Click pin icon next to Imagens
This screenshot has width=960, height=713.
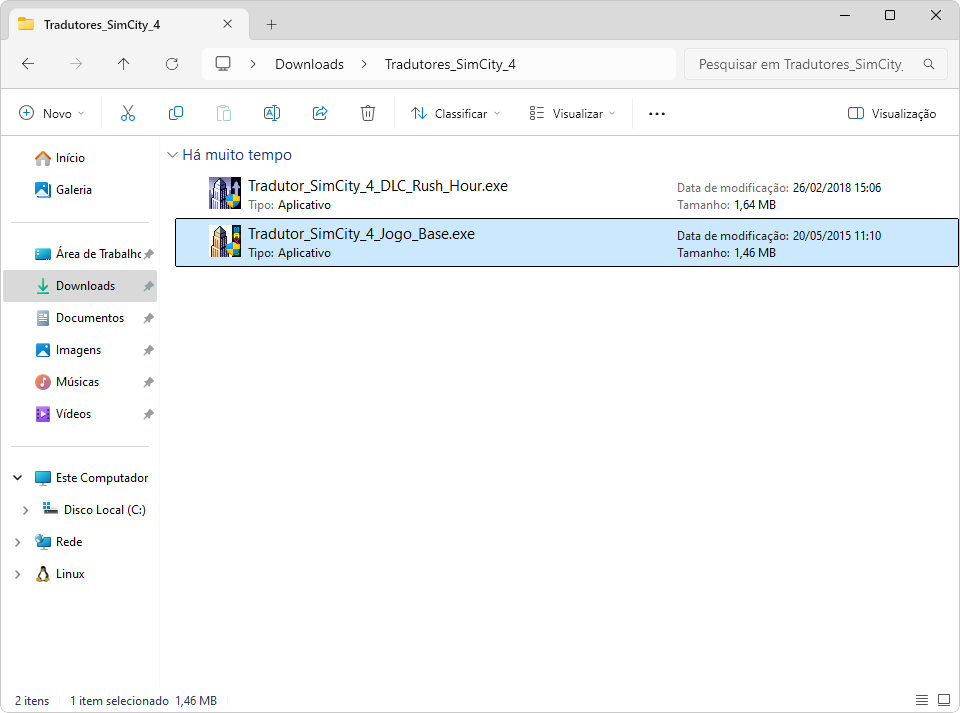[148, 350]
